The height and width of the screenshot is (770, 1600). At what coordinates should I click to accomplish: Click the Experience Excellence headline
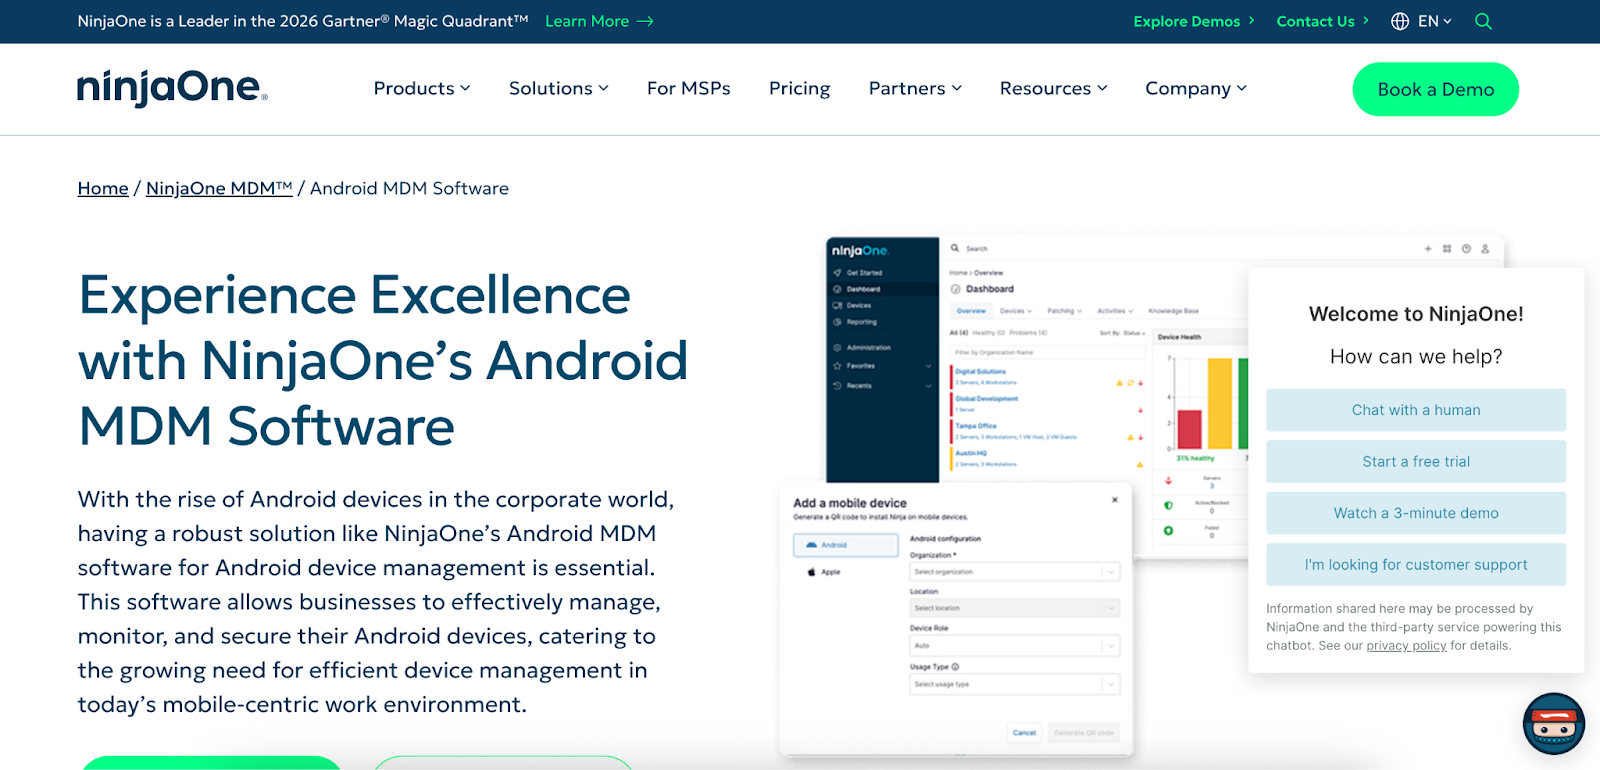383,361
